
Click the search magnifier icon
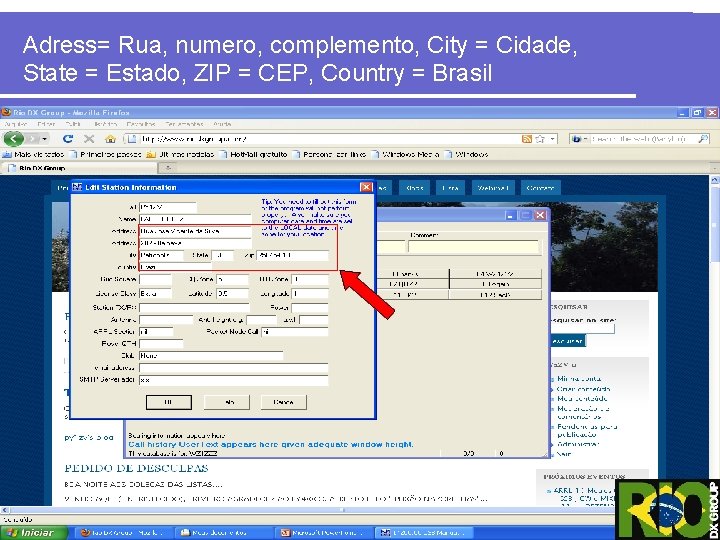(x=703, y=139)
